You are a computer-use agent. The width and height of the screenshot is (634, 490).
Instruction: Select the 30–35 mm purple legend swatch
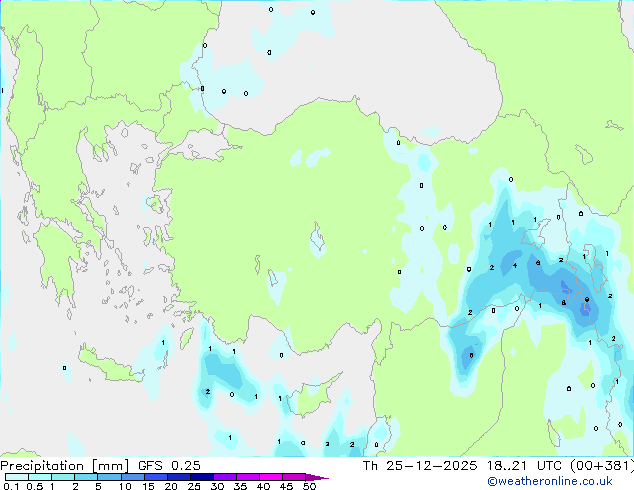tap(224, 477)
